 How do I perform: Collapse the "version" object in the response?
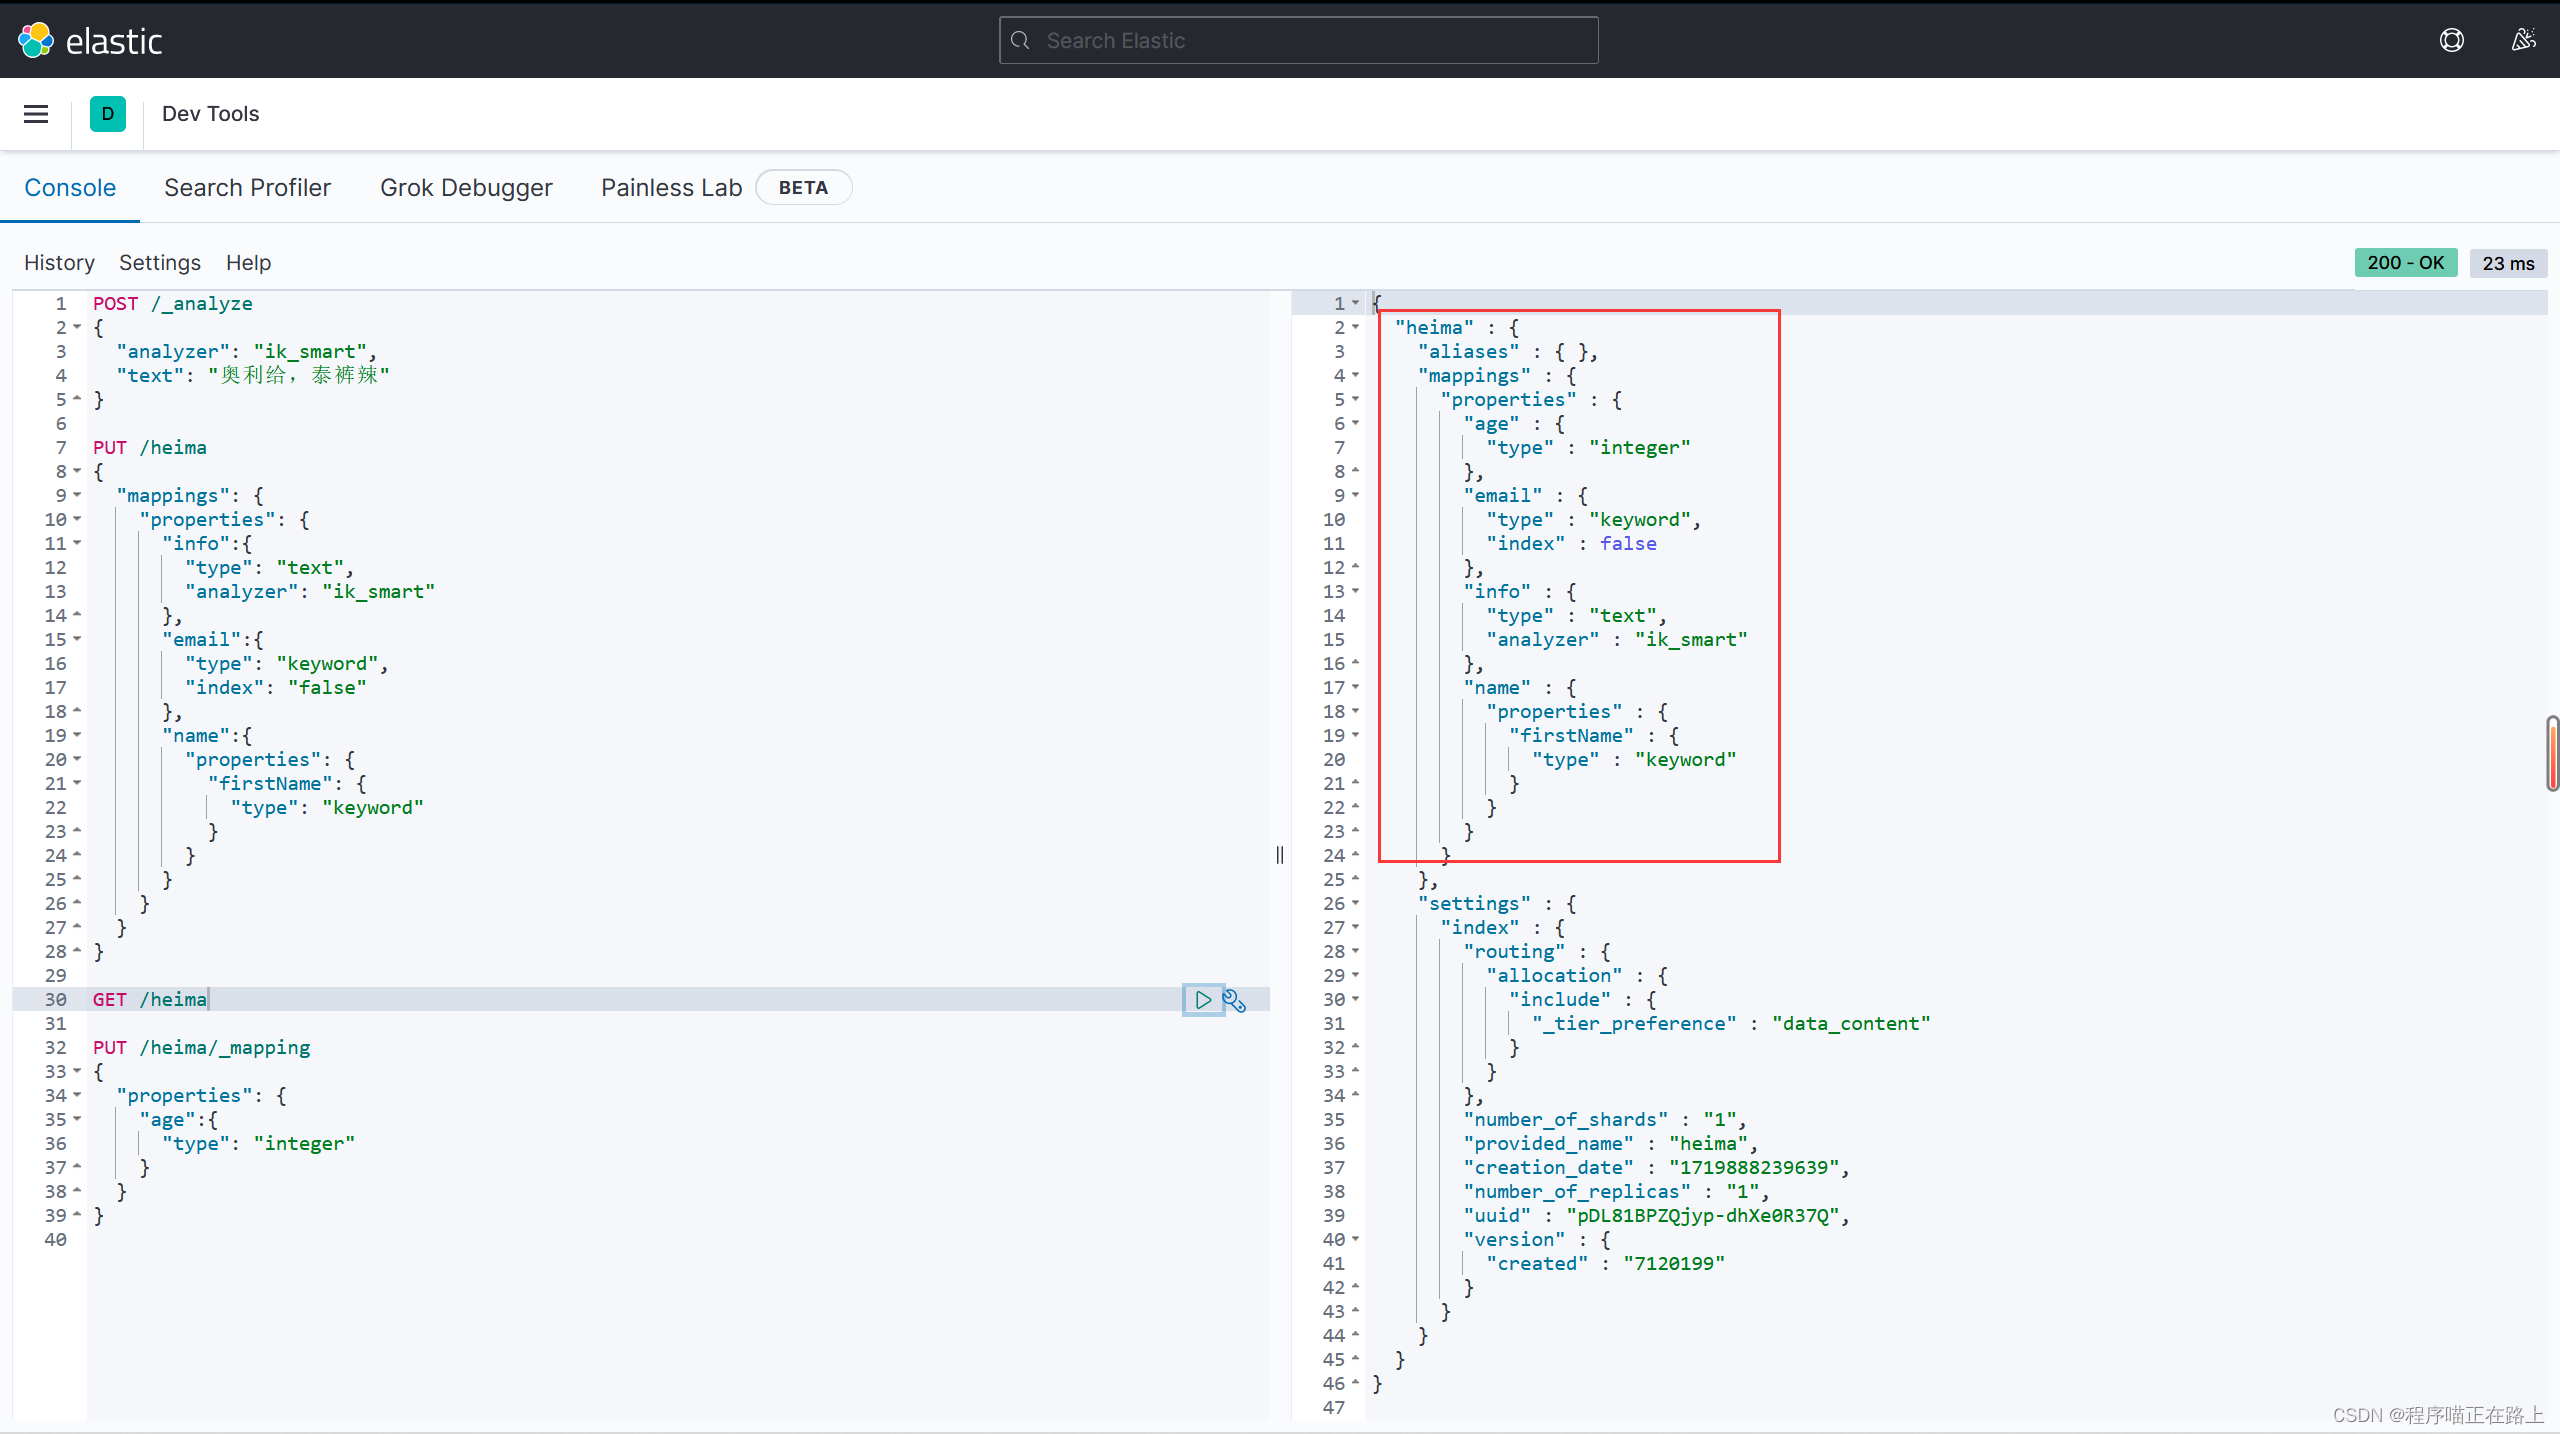(x=1356, y=1240)
